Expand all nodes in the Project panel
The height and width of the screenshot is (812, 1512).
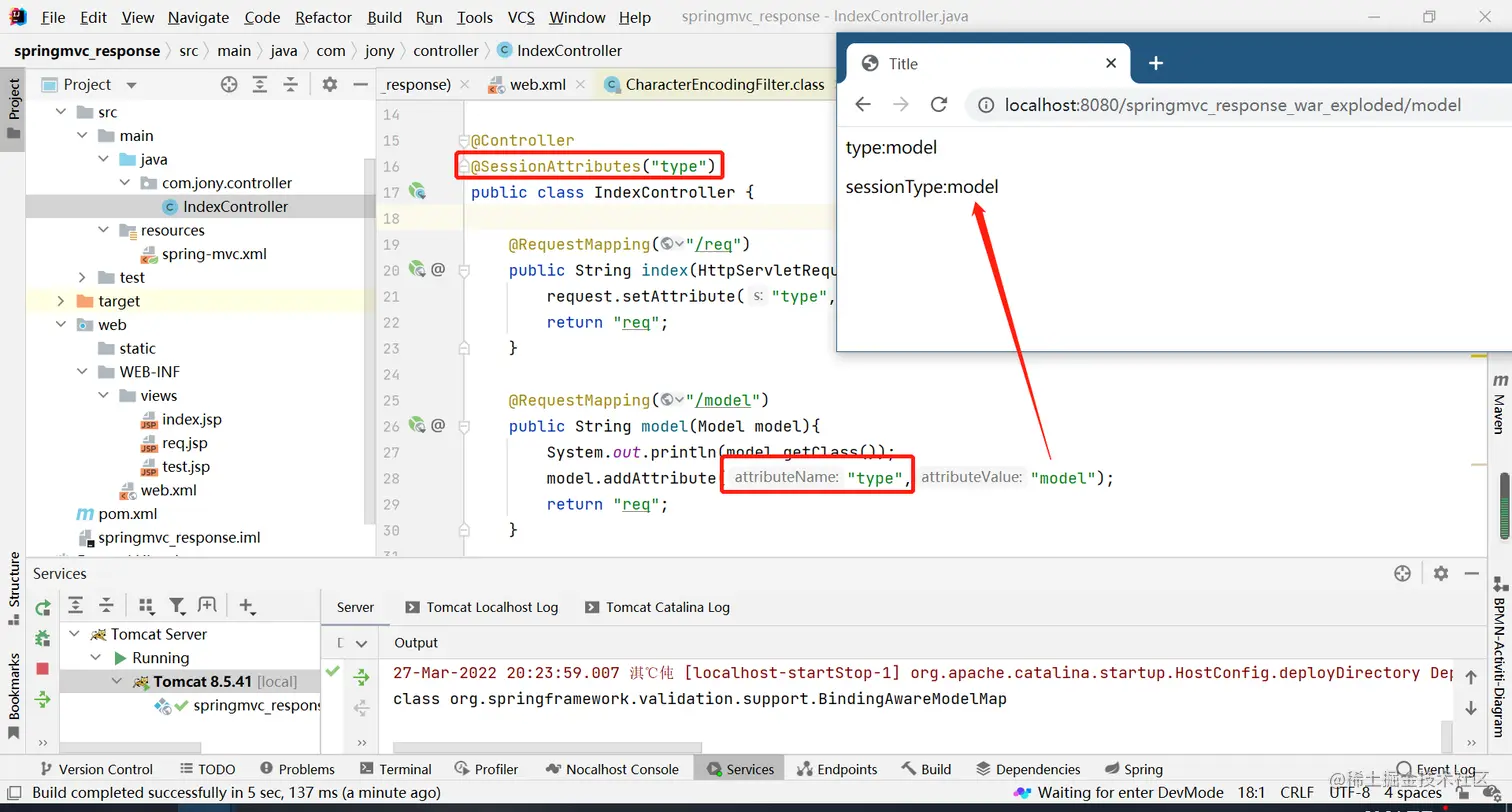pyautogui.click(x=260, y=85)
